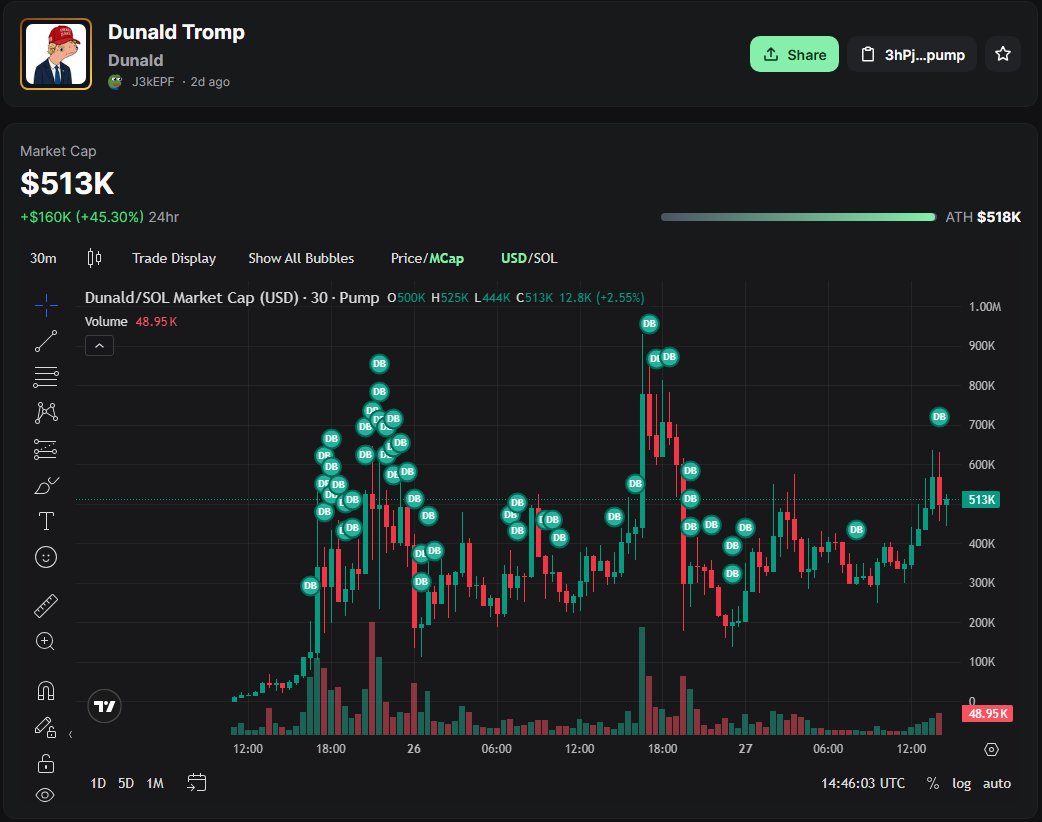Screen dimensions: 1042x822
Task: Open the 14:46:03 UTC timezone menu
Action: coord(863,783)
